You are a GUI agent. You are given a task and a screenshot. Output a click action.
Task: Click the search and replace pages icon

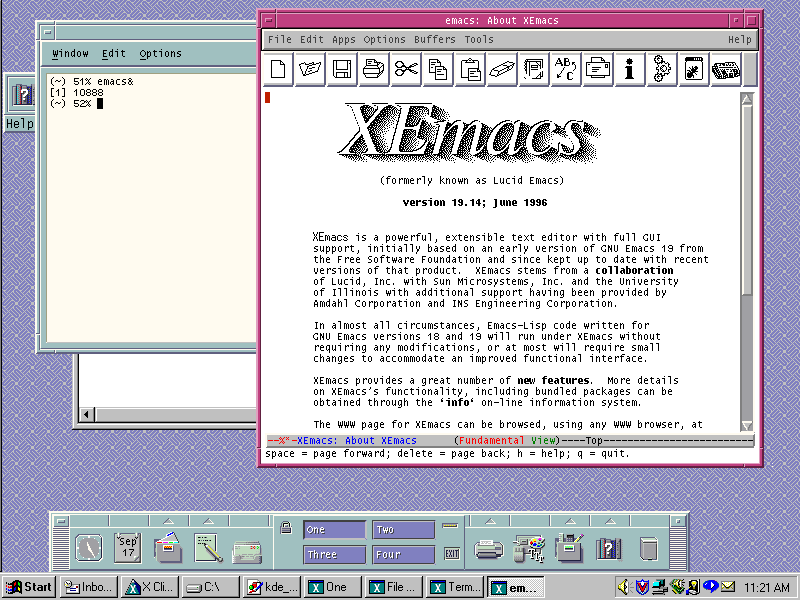[534, 69]
